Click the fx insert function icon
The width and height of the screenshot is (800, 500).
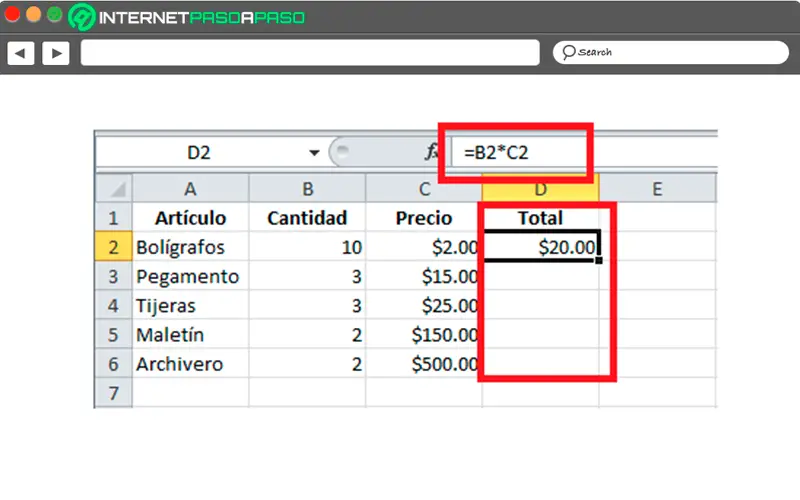[432, 152]
